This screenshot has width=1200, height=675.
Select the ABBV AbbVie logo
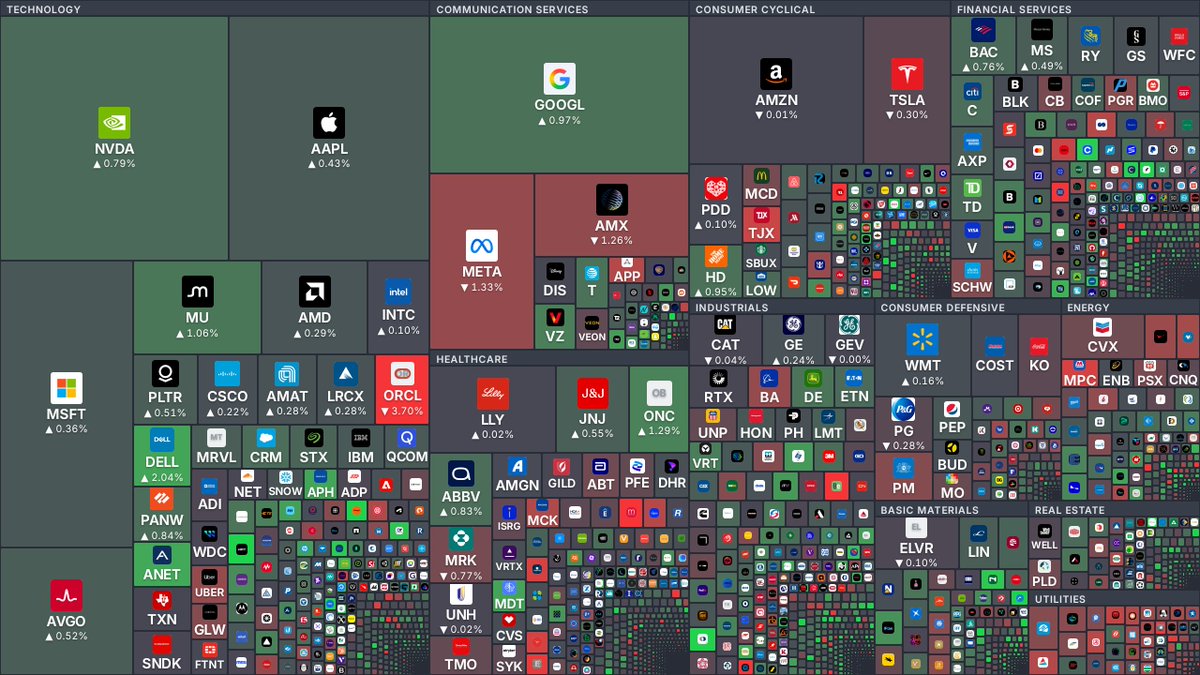click(x=461, y=474)
